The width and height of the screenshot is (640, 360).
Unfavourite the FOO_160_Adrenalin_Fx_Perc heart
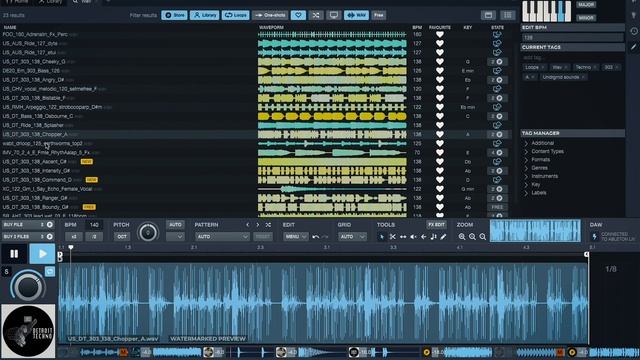click(x=440, y=35)
